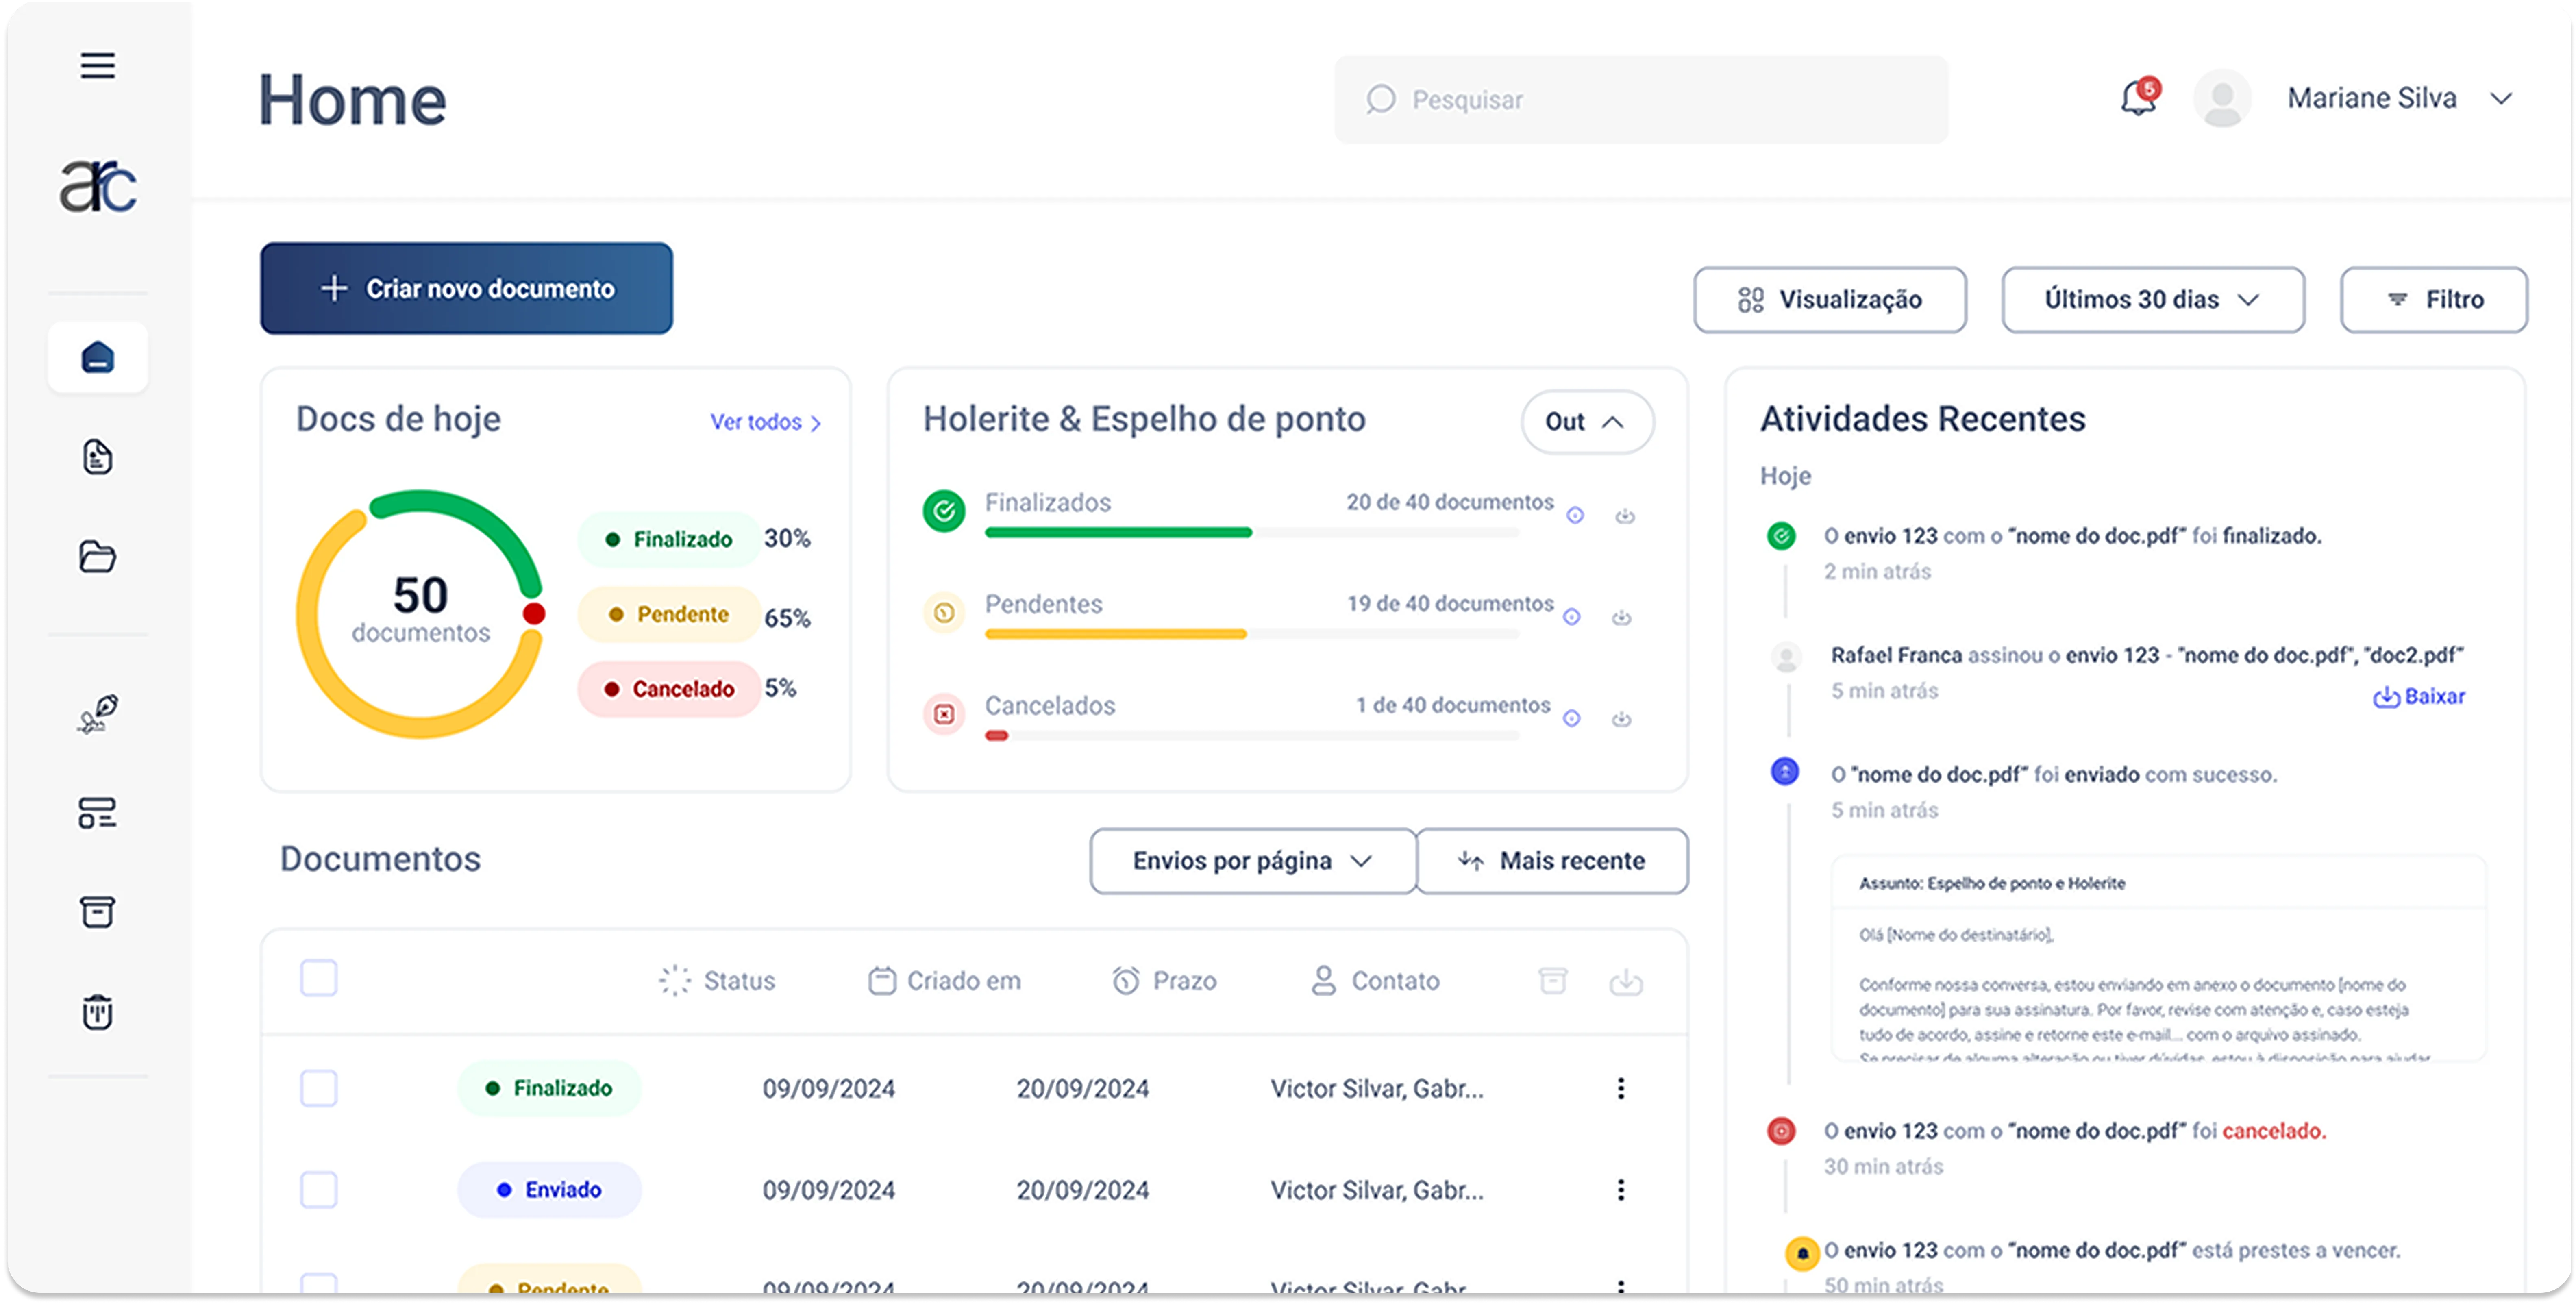Screen dimensions: 2576x1303
Task: Toggle the select-all checkbox in table header
Action: [319, 978]
